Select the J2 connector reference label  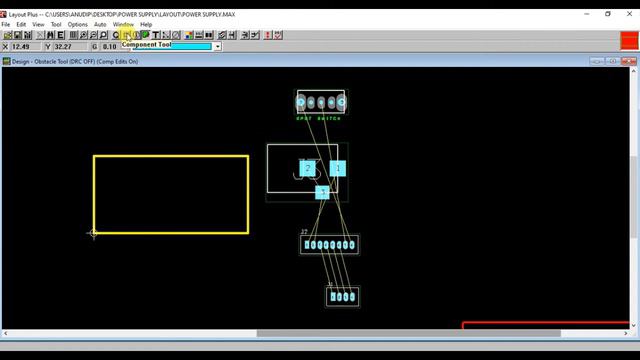point(304,231)
